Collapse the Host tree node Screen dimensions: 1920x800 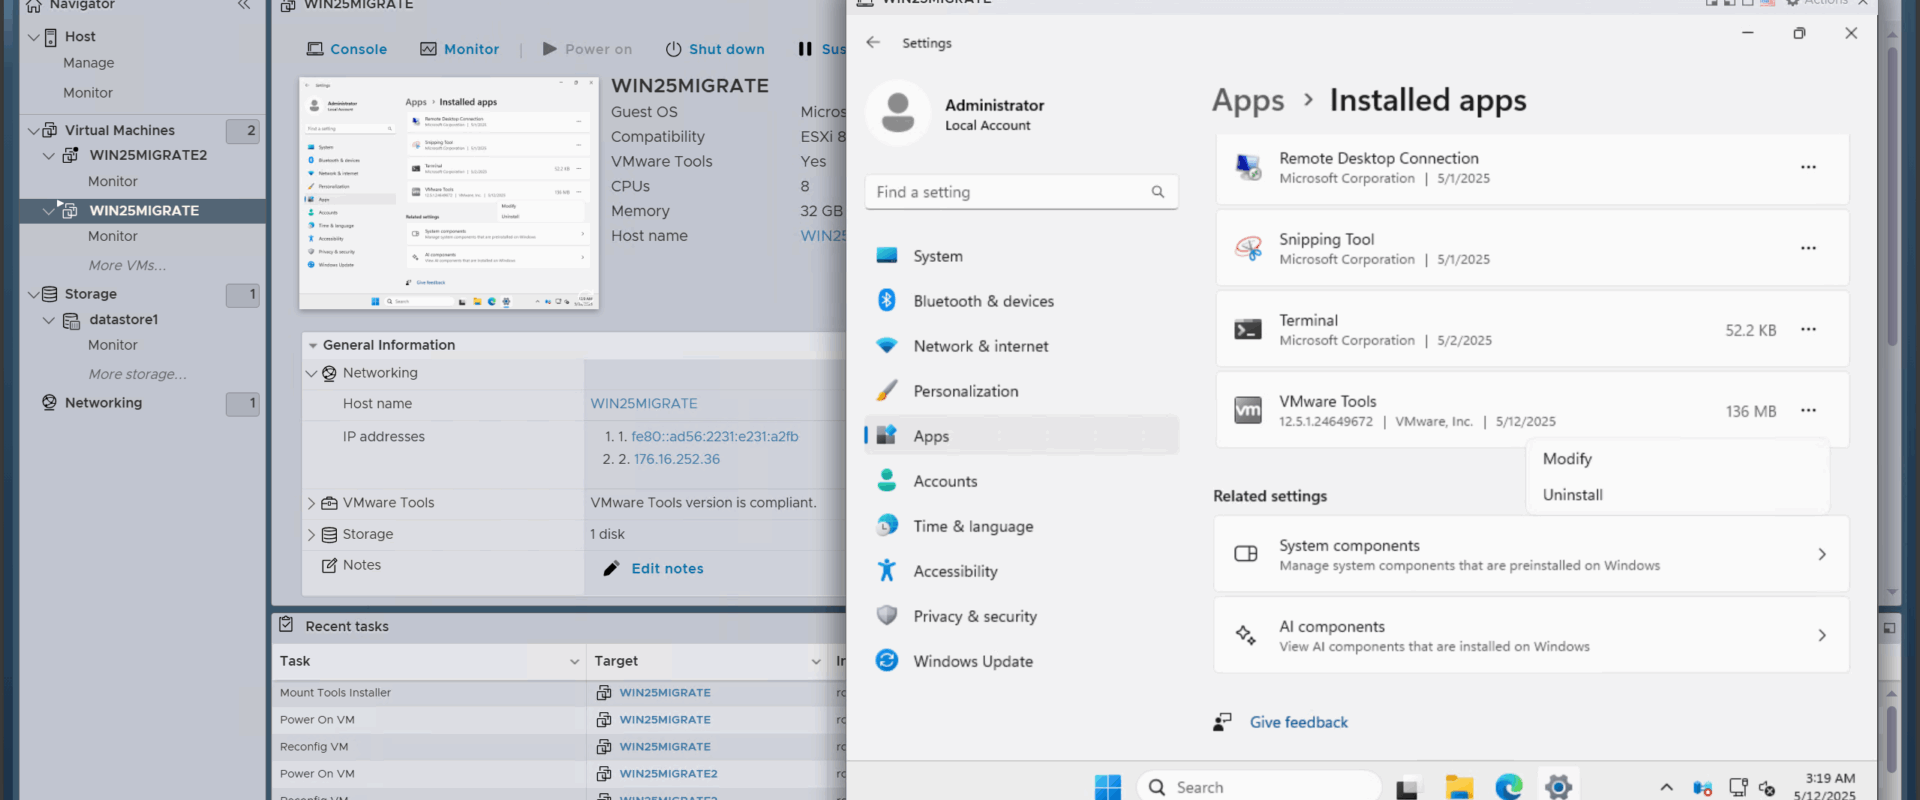34,37
